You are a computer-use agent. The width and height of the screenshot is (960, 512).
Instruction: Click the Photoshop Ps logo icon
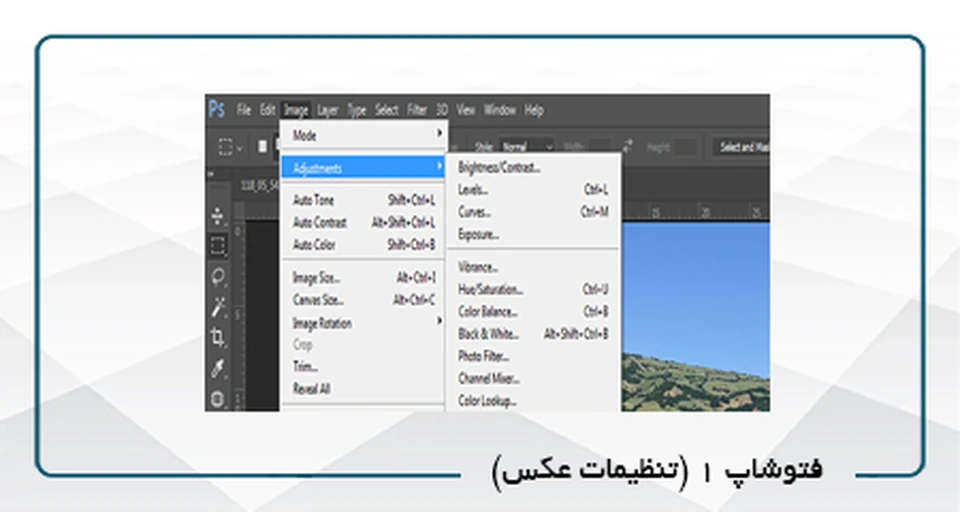click(x=217, y=110)
